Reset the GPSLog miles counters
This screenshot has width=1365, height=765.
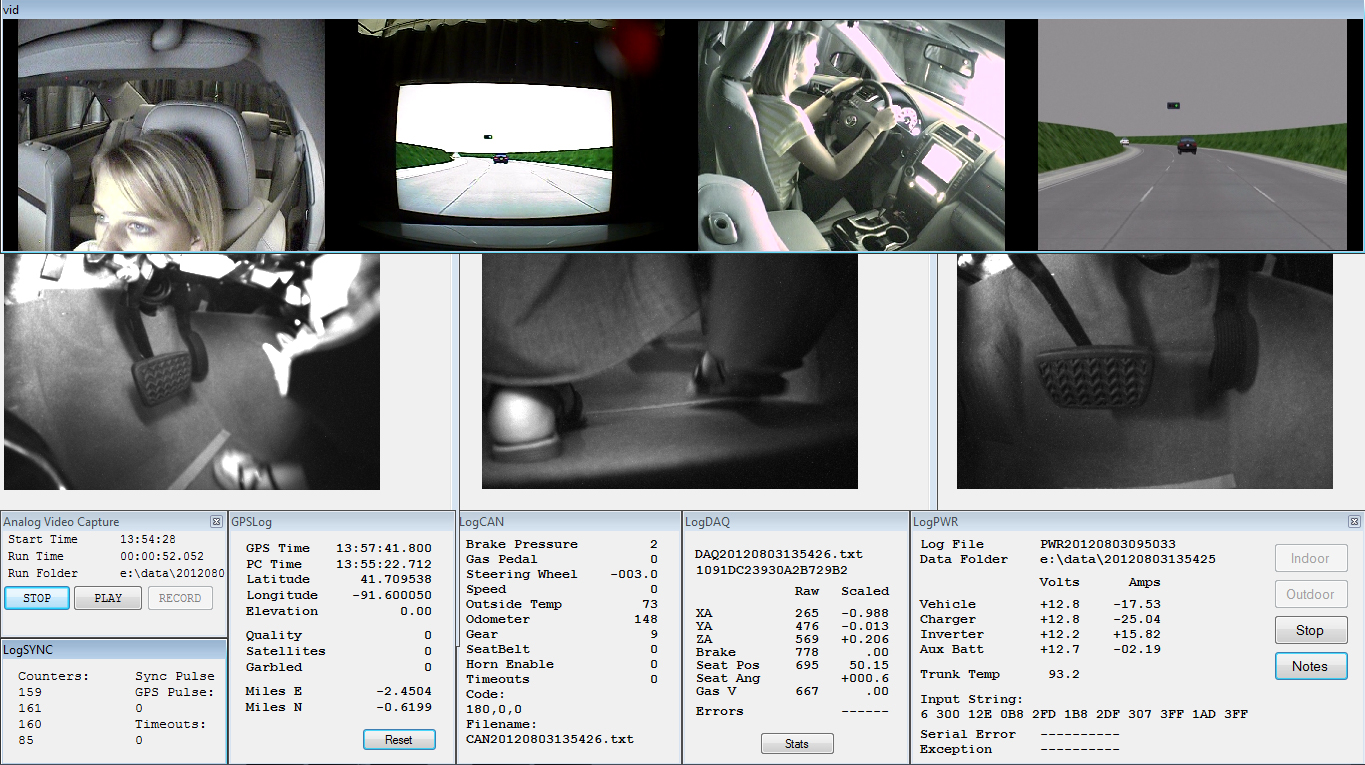(398, 740)
